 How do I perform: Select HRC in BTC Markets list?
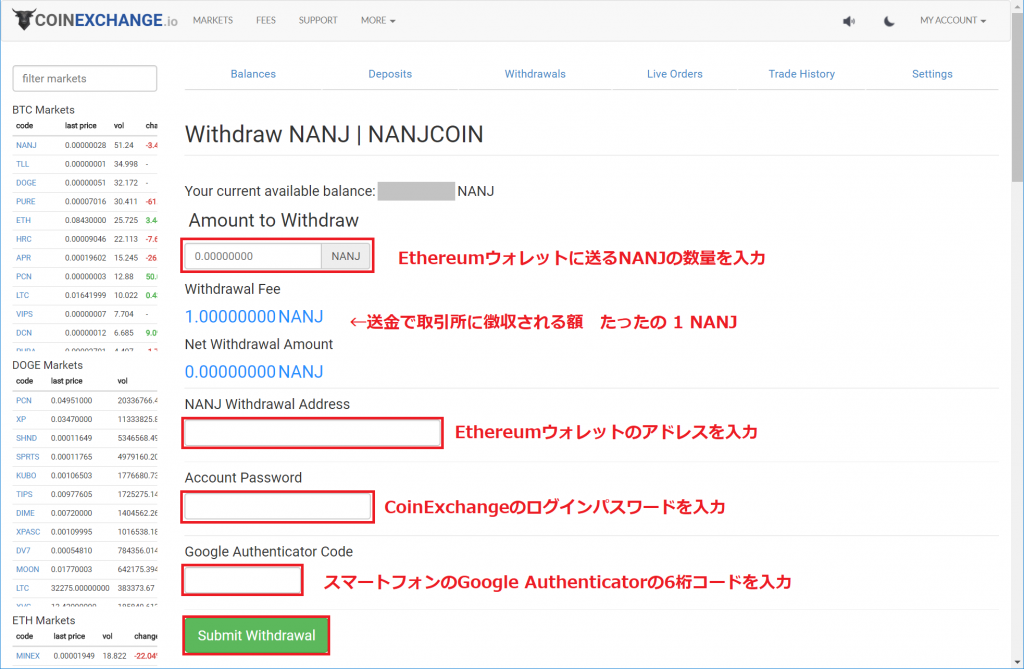click(24, 239)
